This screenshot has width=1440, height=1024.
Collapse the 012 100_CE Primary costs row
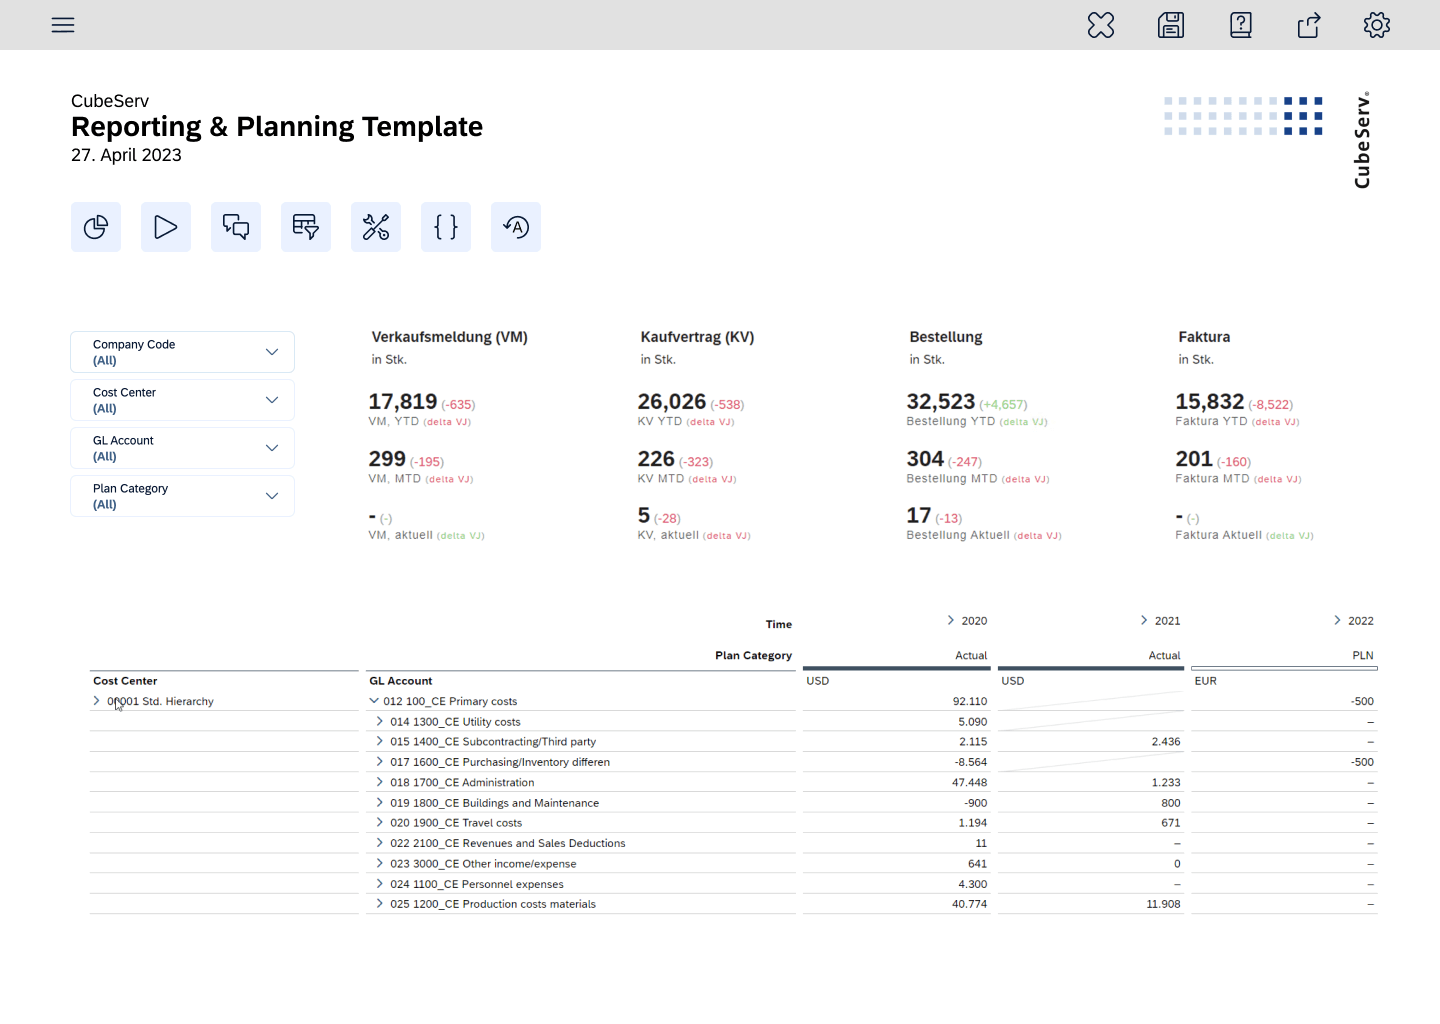coord(377,701)
